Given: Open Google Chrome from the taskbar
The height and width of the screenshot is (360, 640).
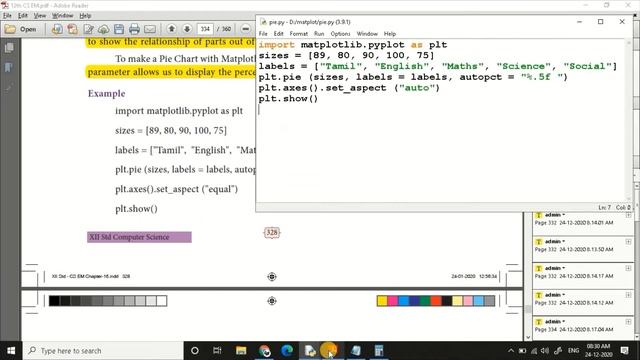Looking at the screenshot, I should tap(264, 351).
